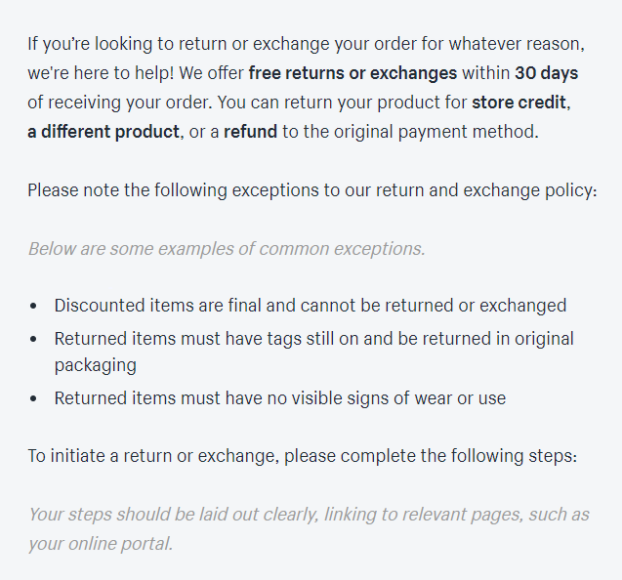Click the phrase 'original payment method'
622x580 pixels.
[435, 132]
